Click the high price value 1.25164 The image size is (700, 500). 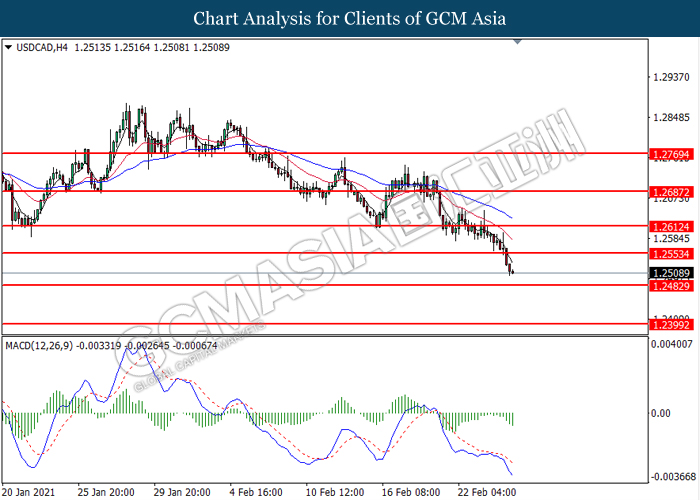(132, 47)
